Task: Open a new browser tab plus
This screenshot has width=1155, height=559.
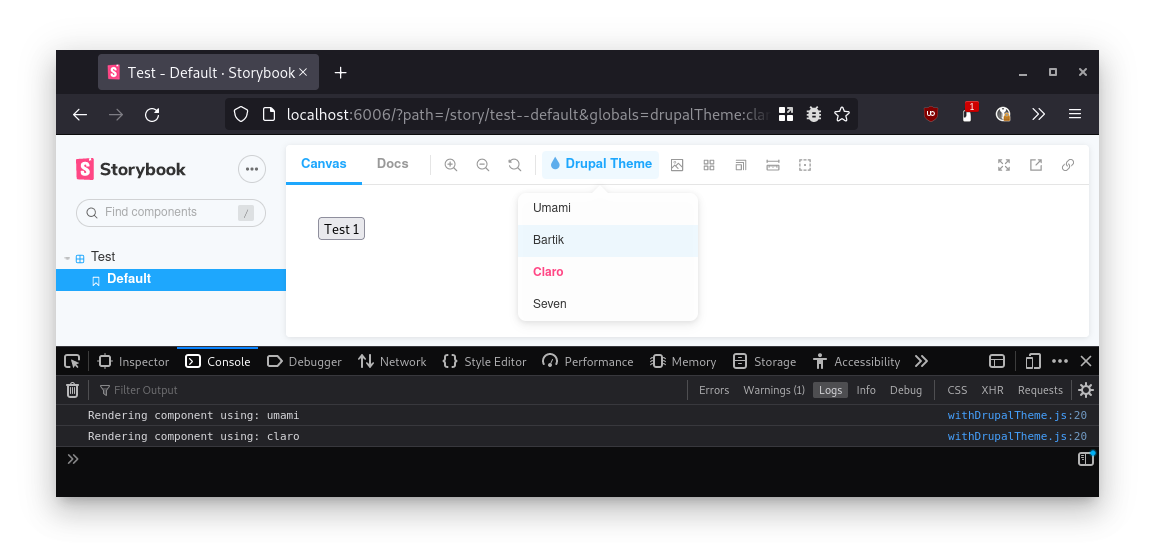Action: (340, 72)
